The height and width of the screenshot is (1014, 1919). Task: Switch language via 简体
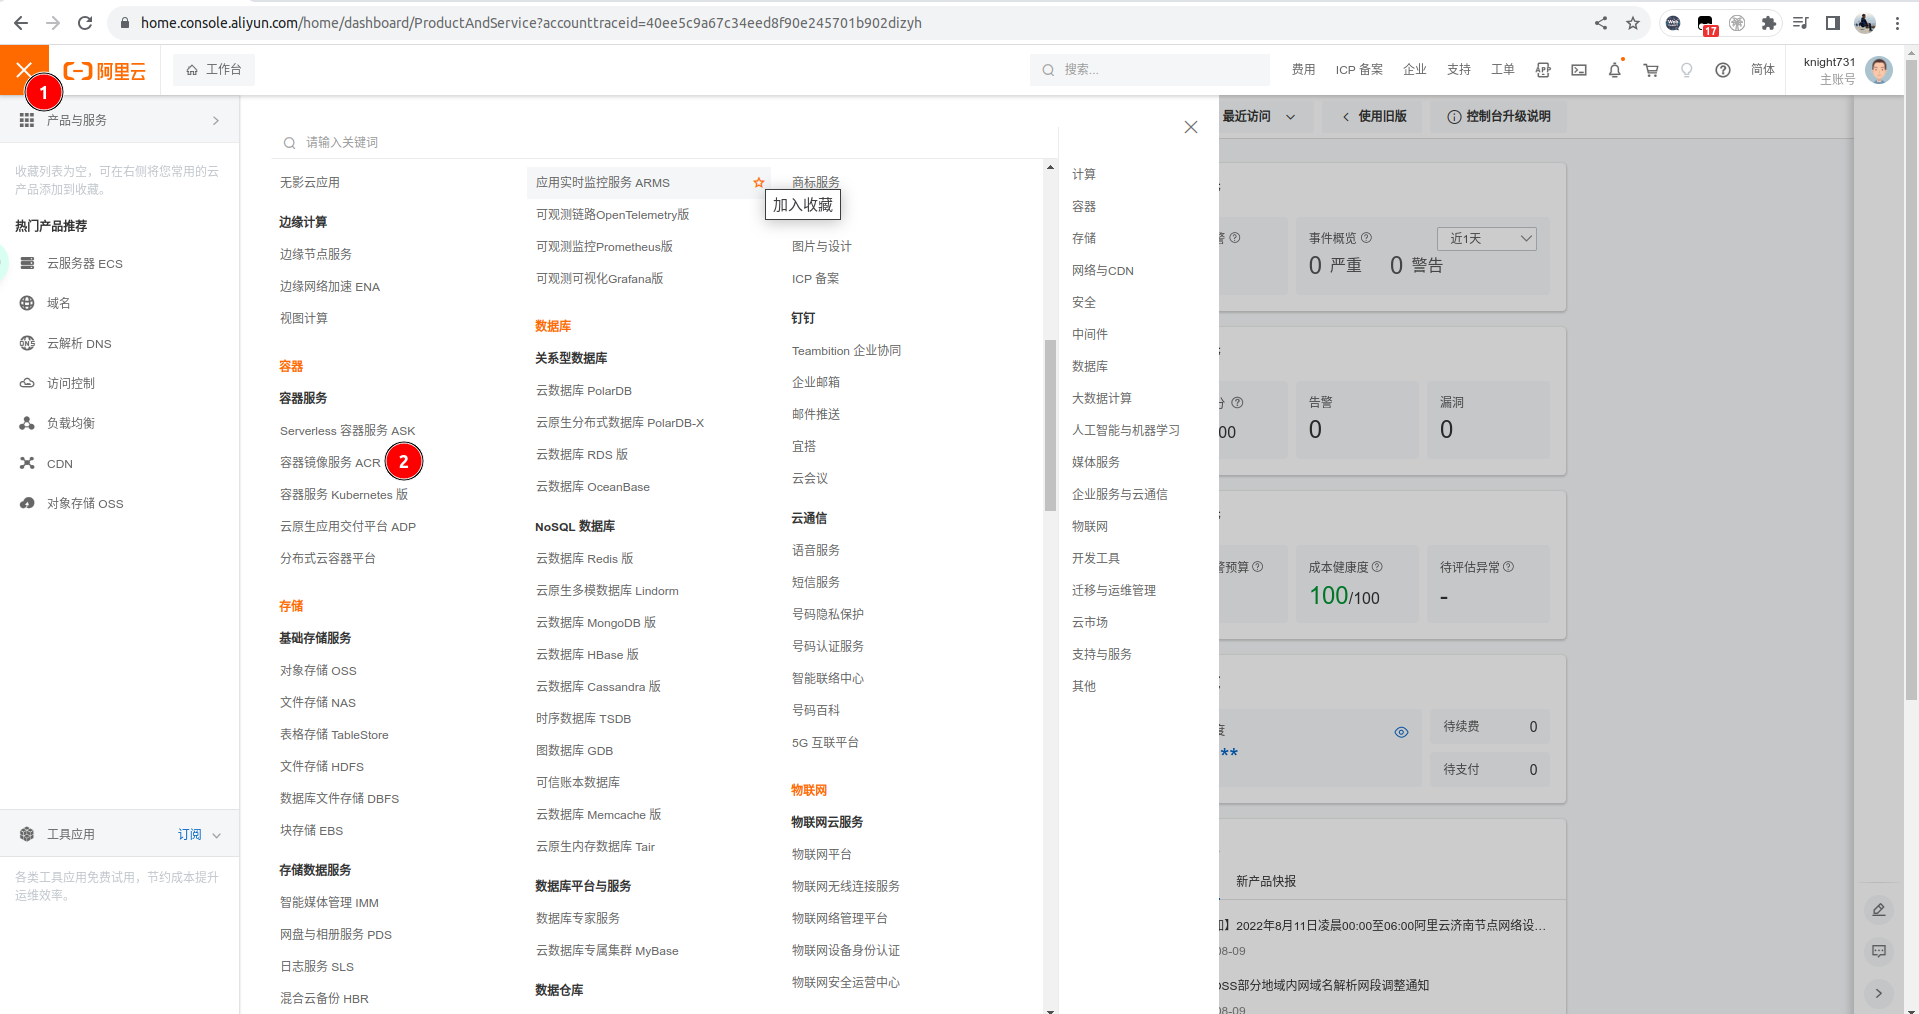pyautogui.click(x=1763, y=70)
